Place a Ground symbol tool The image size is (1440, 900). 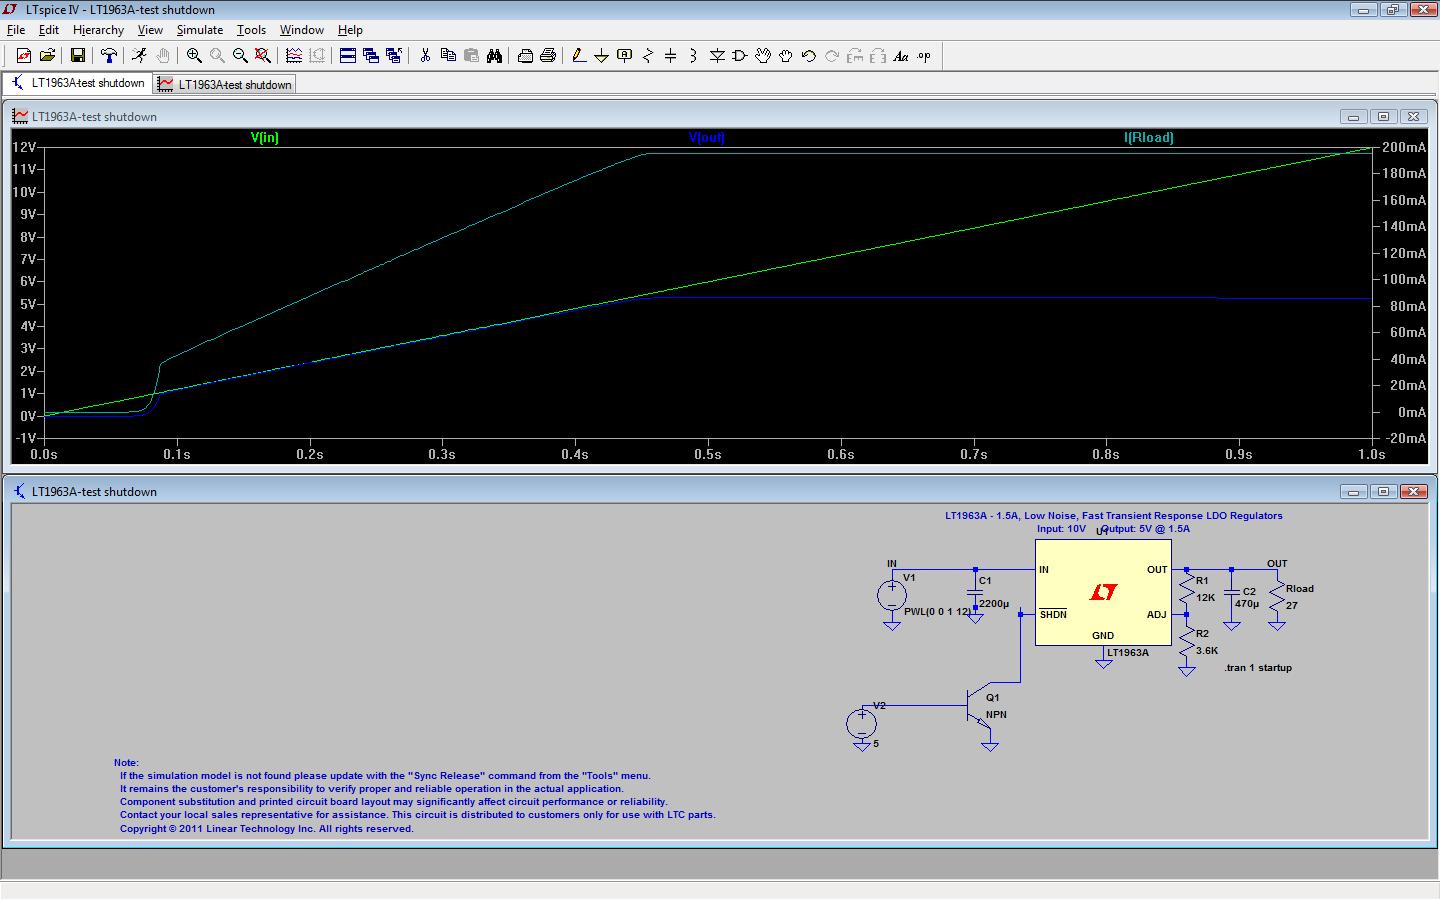tap(602, 56)
